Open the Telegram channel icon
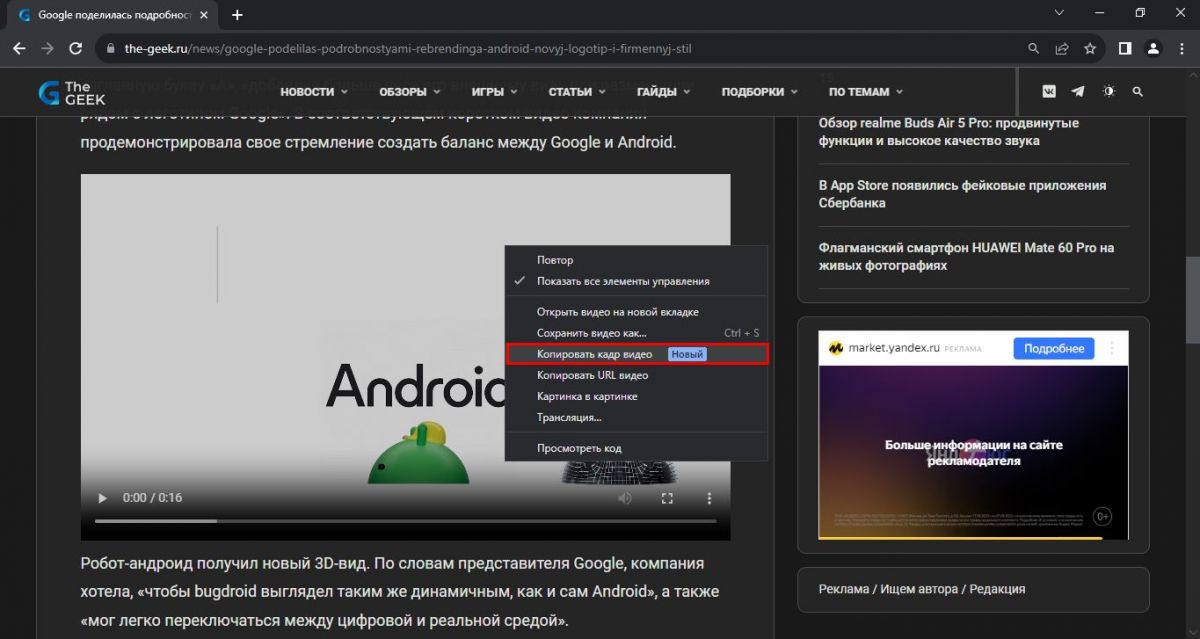Viewport: 1200px width, 639px height. [x=1078, y=91]
